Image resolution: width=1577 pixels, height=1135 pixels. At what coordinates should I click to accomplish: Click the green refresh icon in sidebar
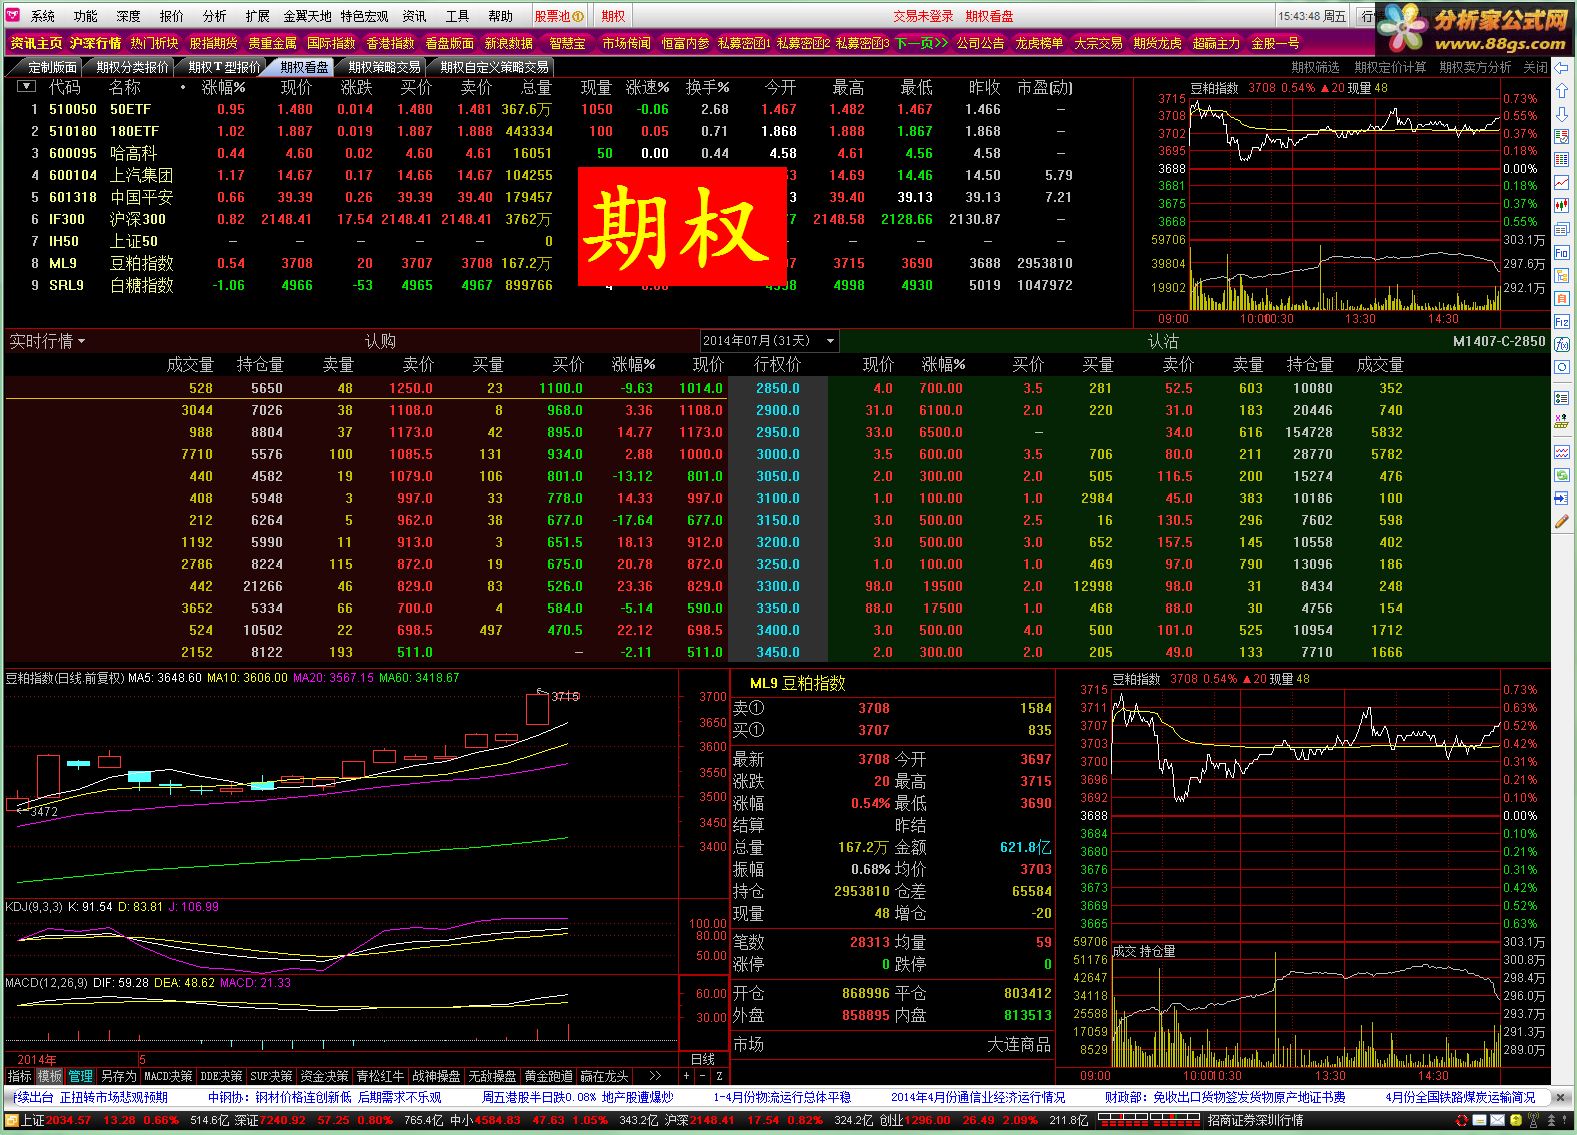pyautogui.click(x=1562, y=475)
